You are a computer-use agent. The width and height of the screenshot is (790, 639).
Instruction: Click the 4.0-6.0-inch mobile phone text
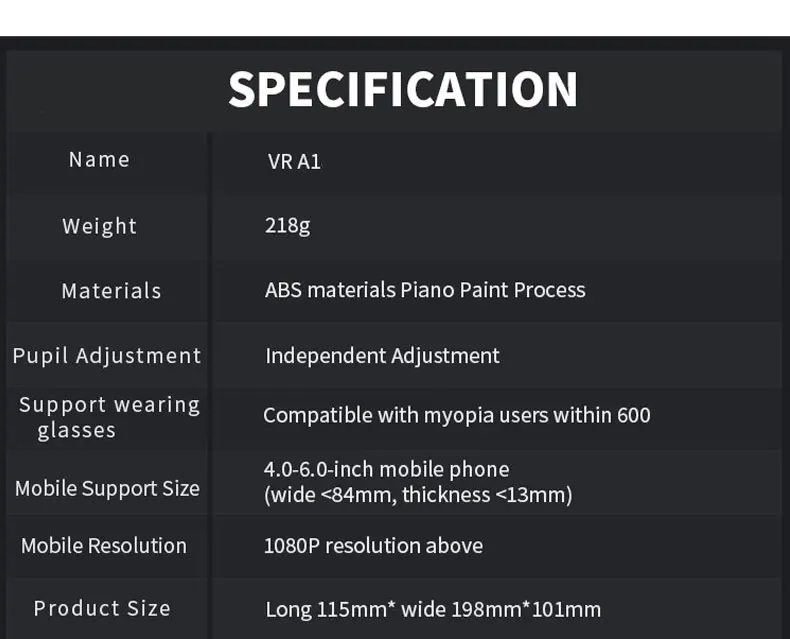[x=386, y=469]
